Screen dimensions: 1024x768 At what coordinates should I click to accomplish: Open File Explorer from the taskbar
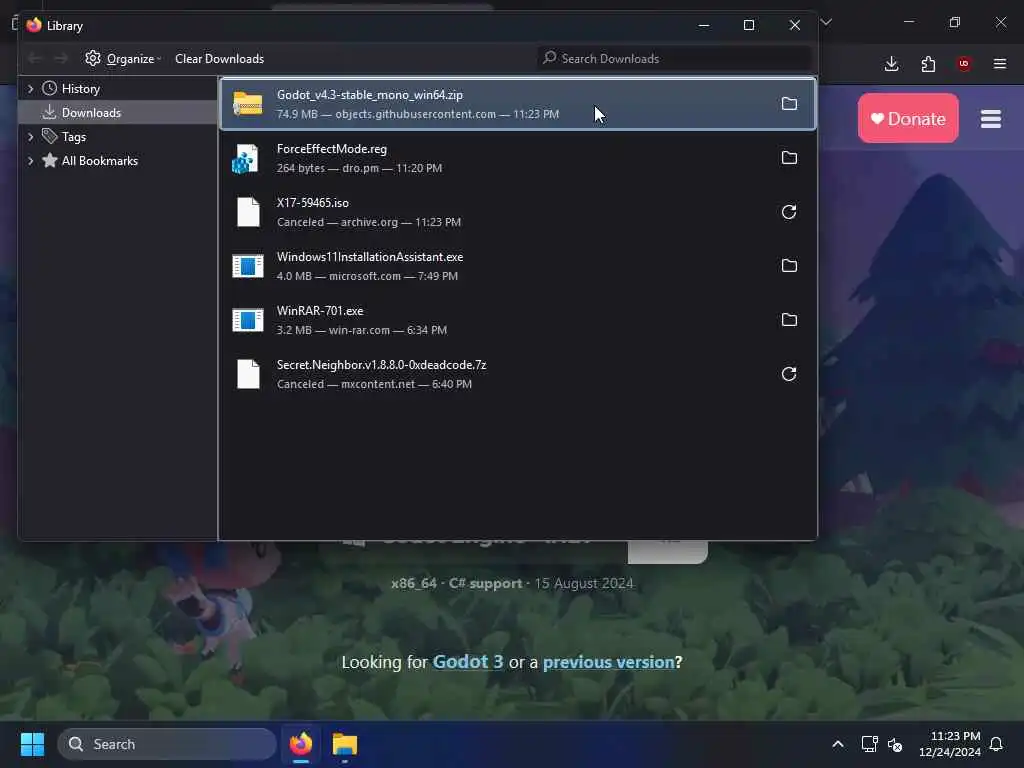point(344,744)
